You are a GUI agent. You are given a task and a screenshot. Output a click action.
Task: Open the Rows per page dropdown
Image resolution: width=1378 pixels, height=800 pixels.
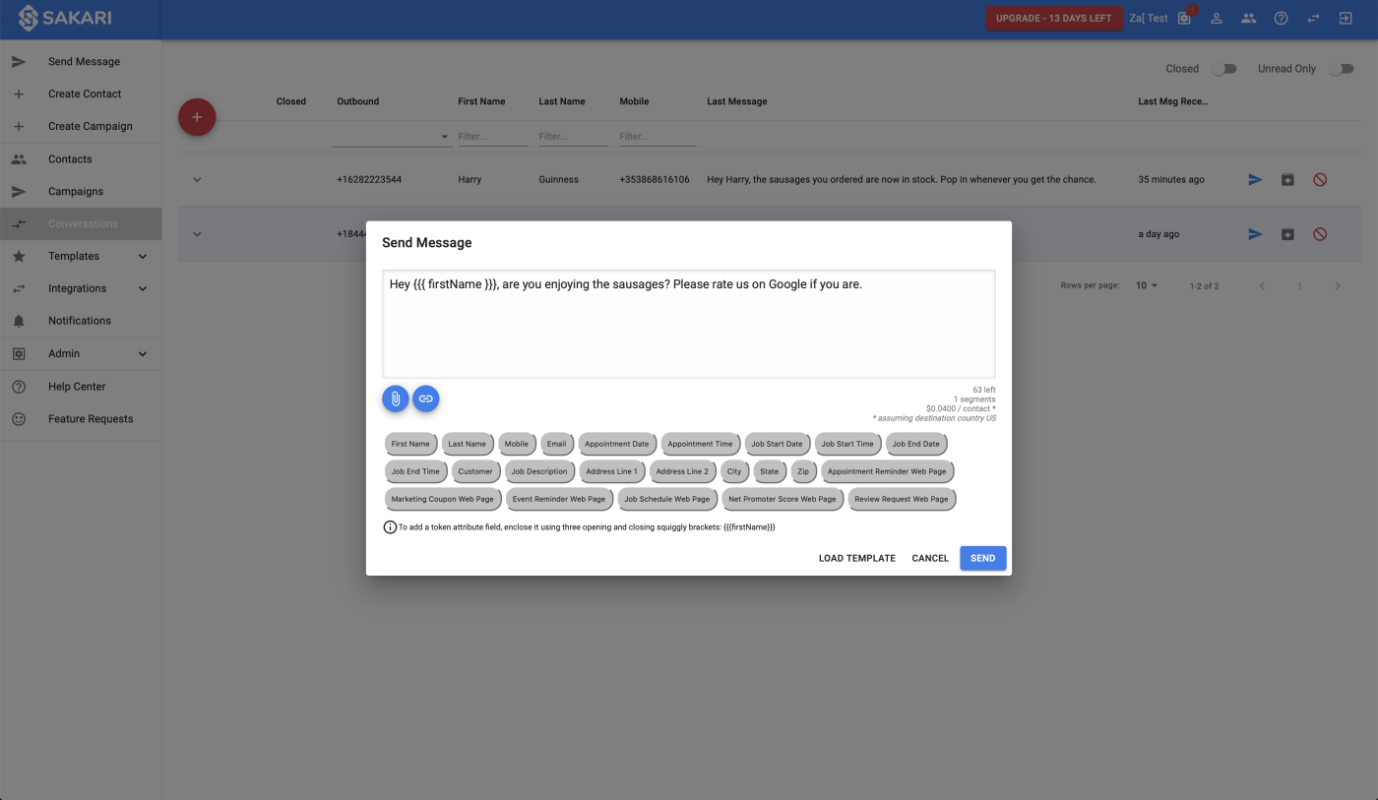click(x=1147, y=286)
